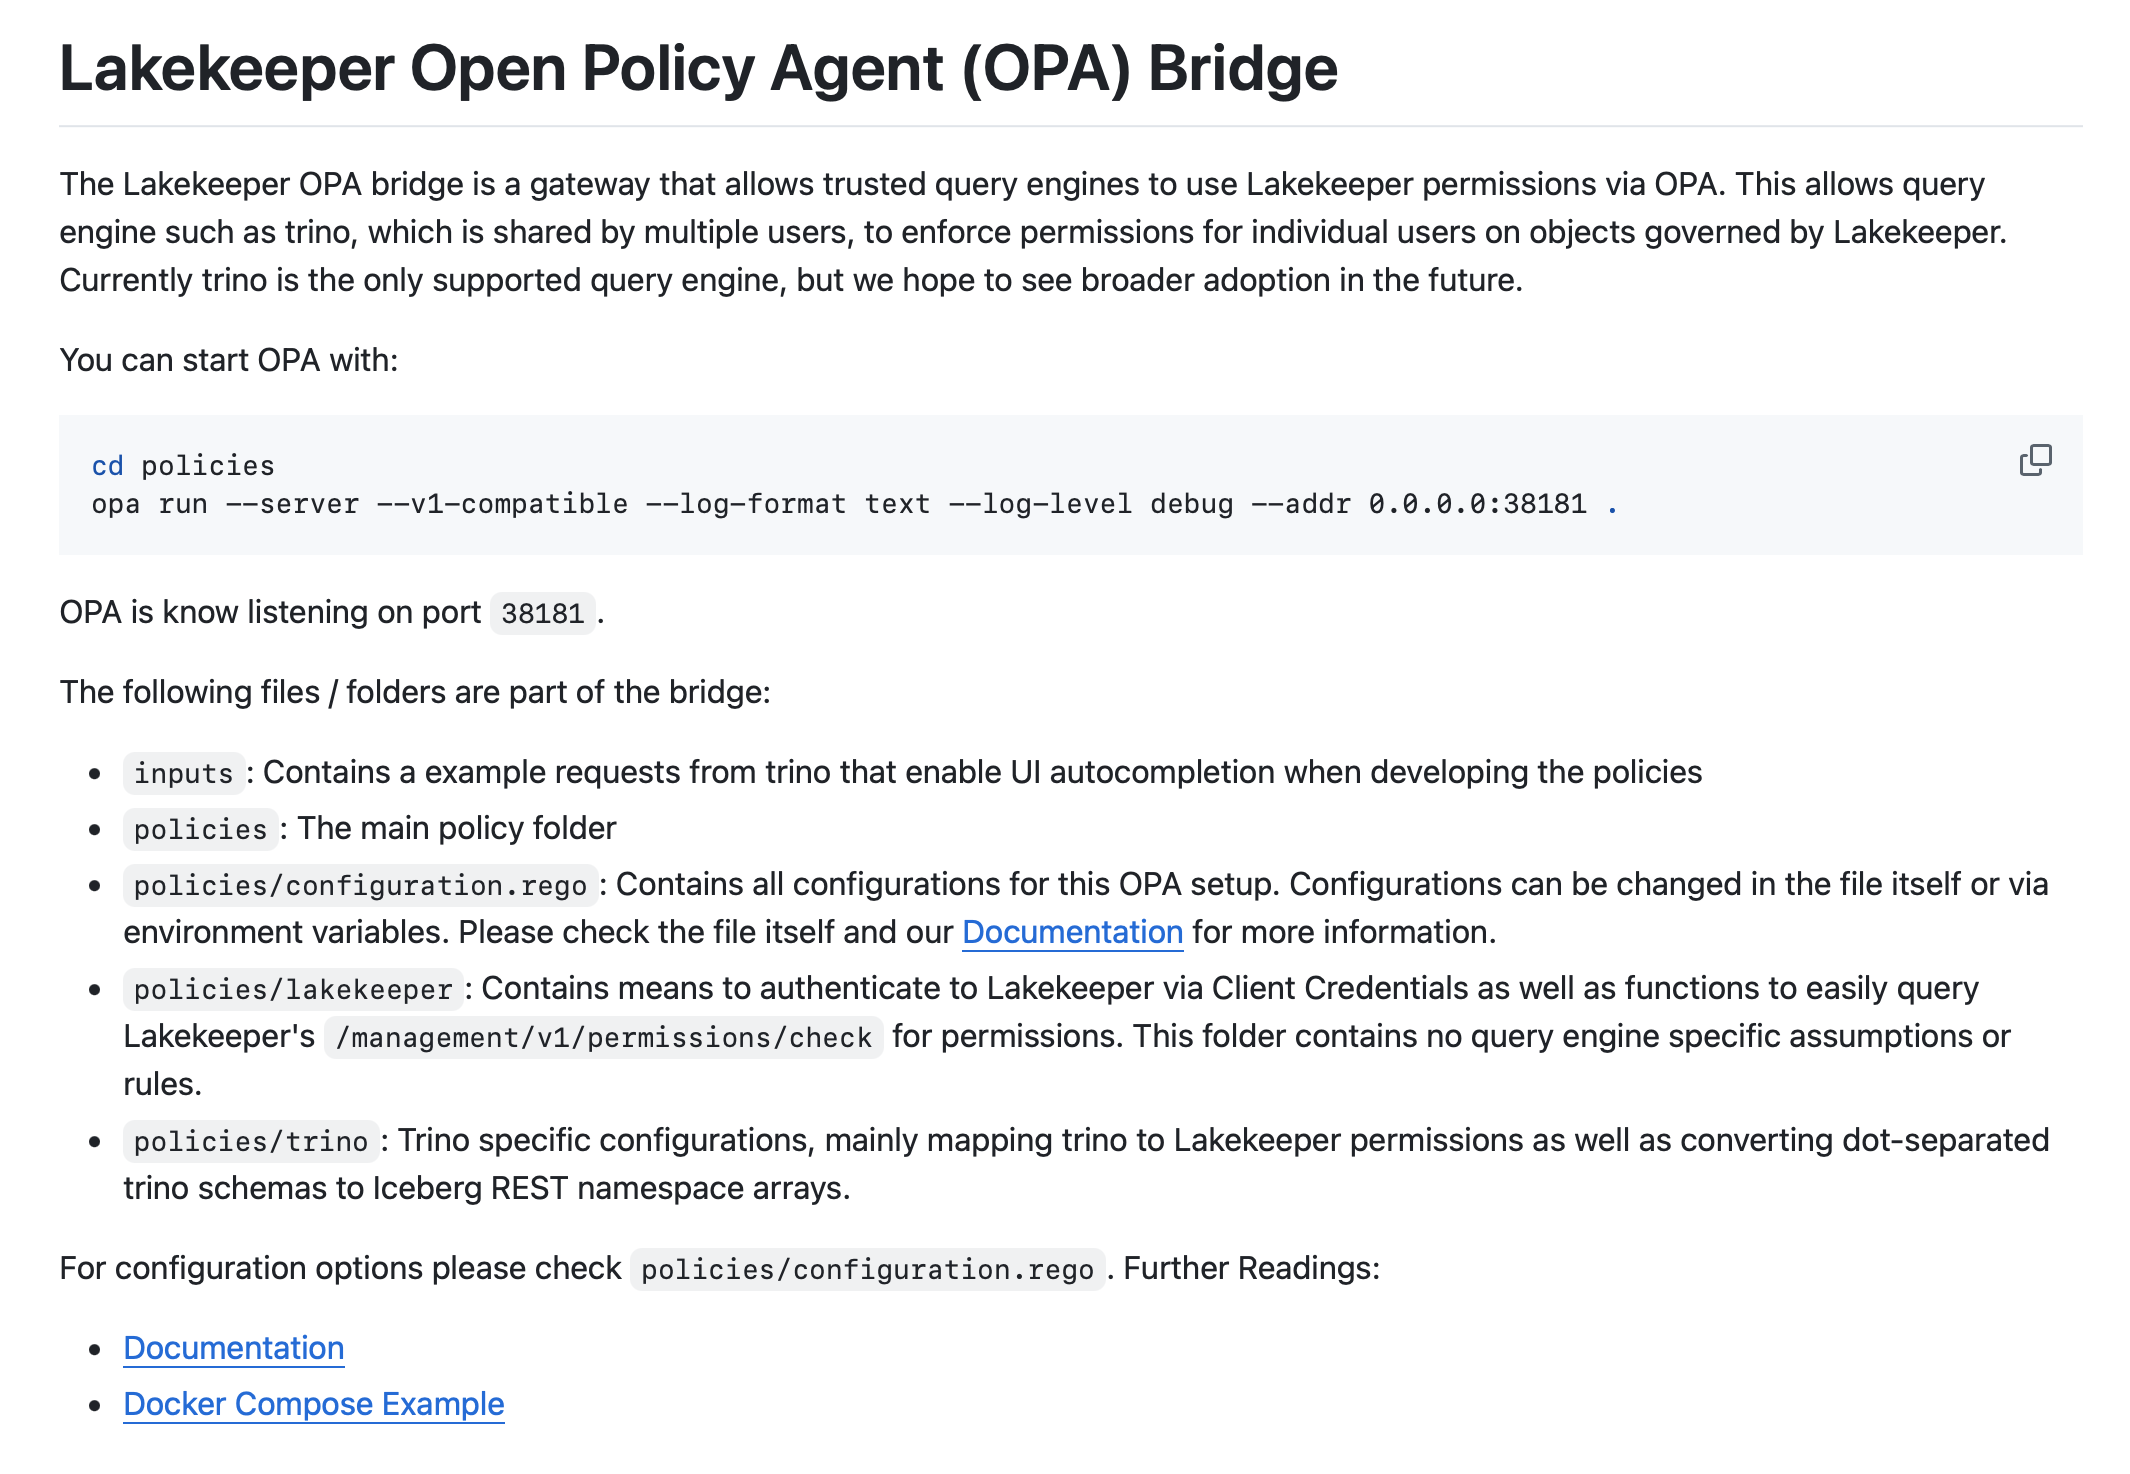Copy the OPA start command code block
Viewport: 2130px width, 1474px height.
[x=2035, y=460]
